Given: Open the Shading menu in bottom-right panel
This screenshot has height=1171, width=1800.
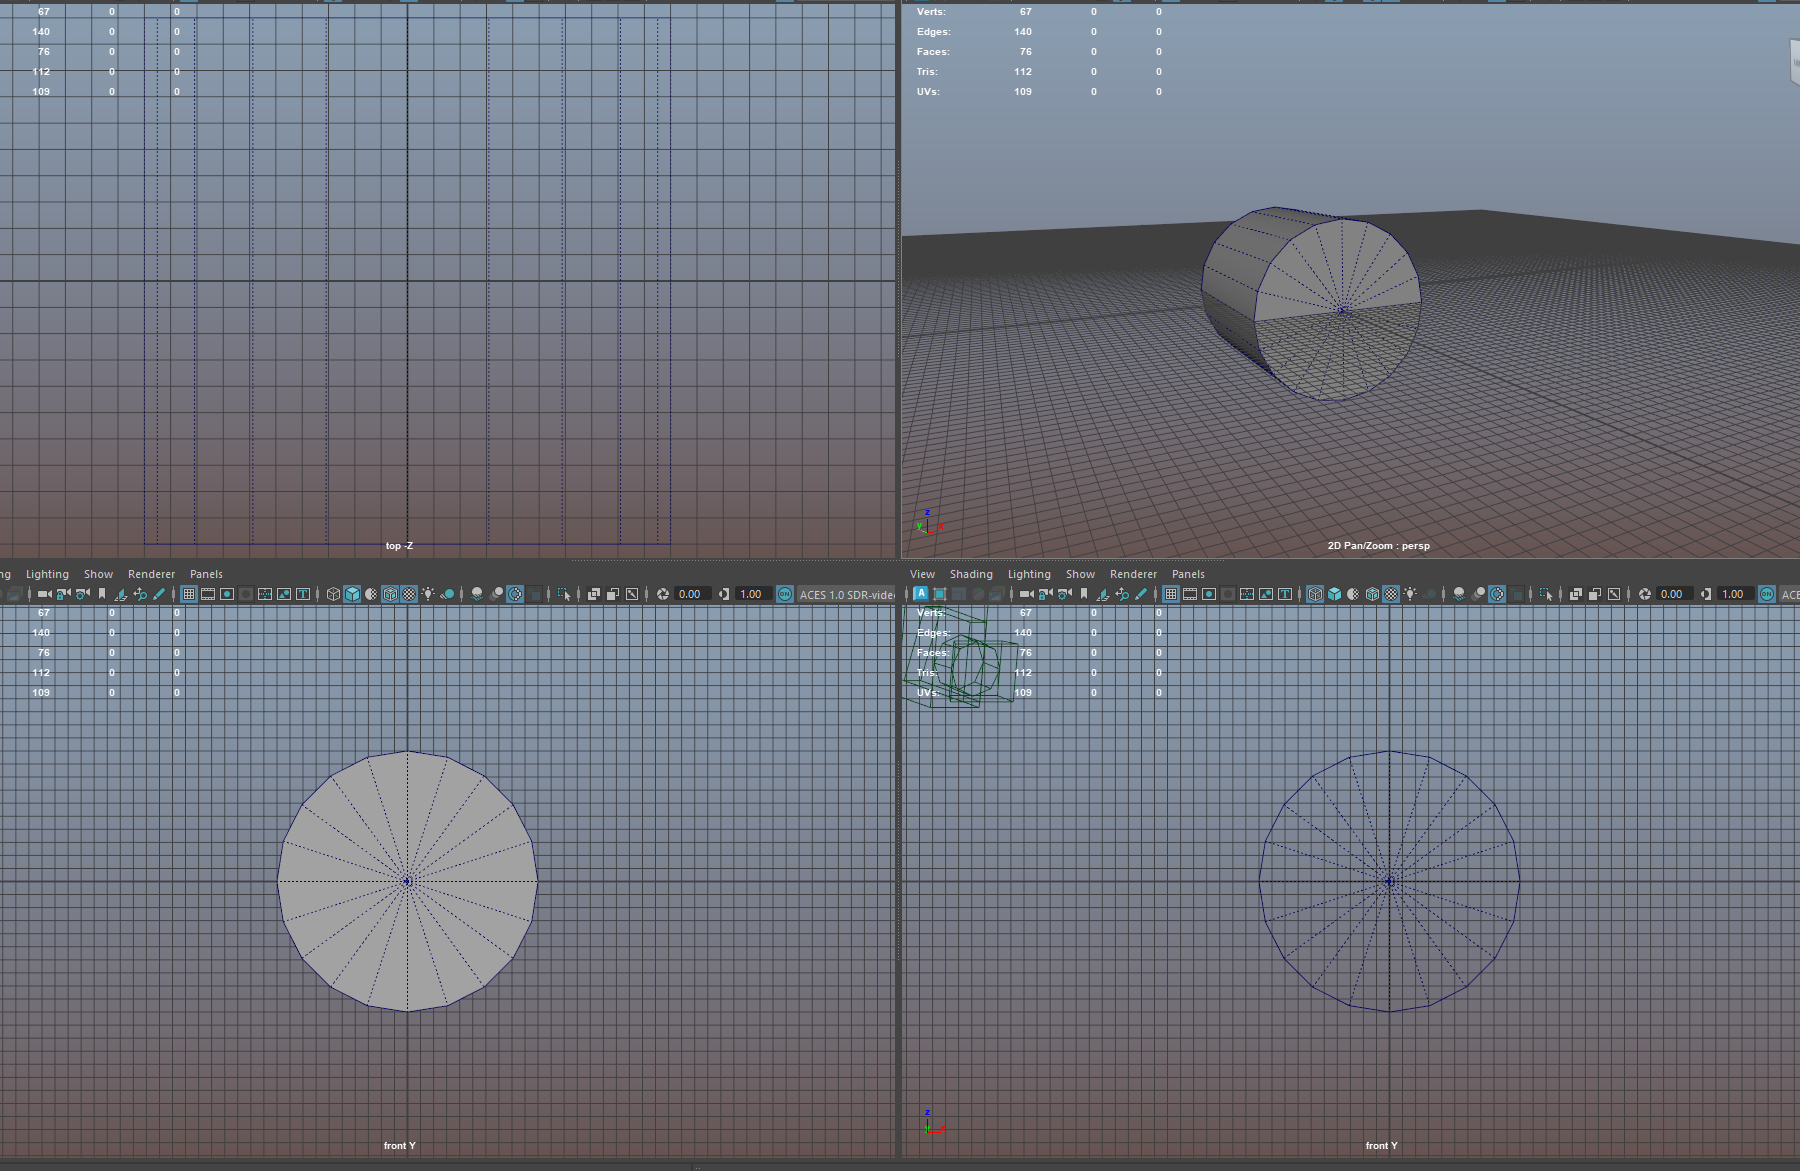Looking at the screenshot, I should [x=971, y=574].
